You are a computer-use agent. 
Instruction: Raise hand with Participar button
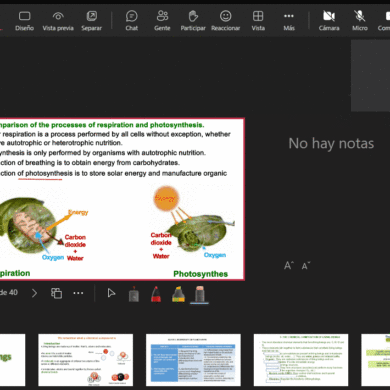[x=193, y=21]
